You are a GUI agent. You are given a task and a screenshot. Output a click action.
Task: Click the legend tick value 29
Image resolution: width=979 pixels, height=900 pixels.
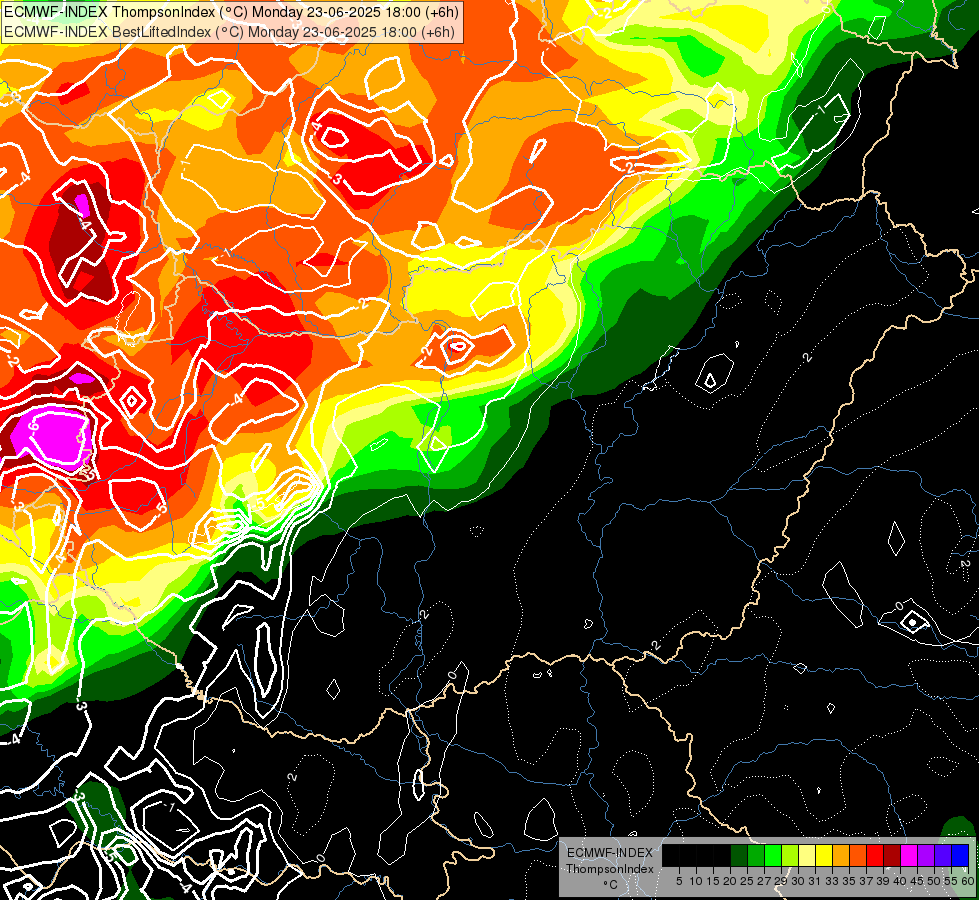click(x=782, y=881)
